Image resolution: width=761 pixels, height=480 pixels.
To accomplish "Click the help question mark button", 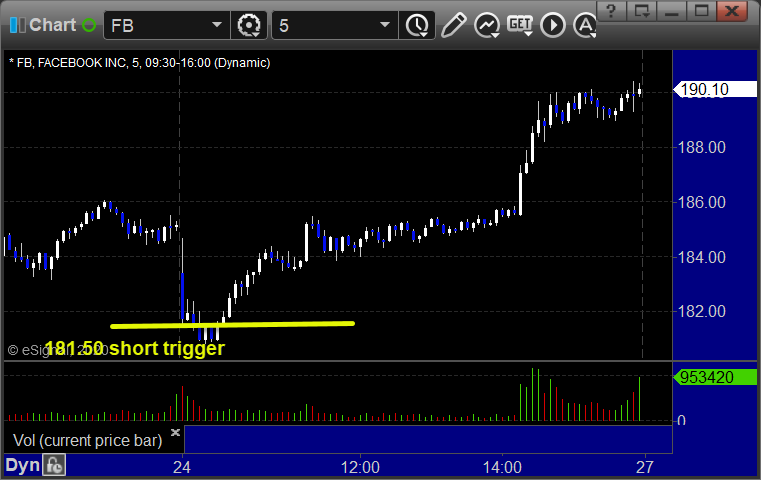I will (611, 11).
